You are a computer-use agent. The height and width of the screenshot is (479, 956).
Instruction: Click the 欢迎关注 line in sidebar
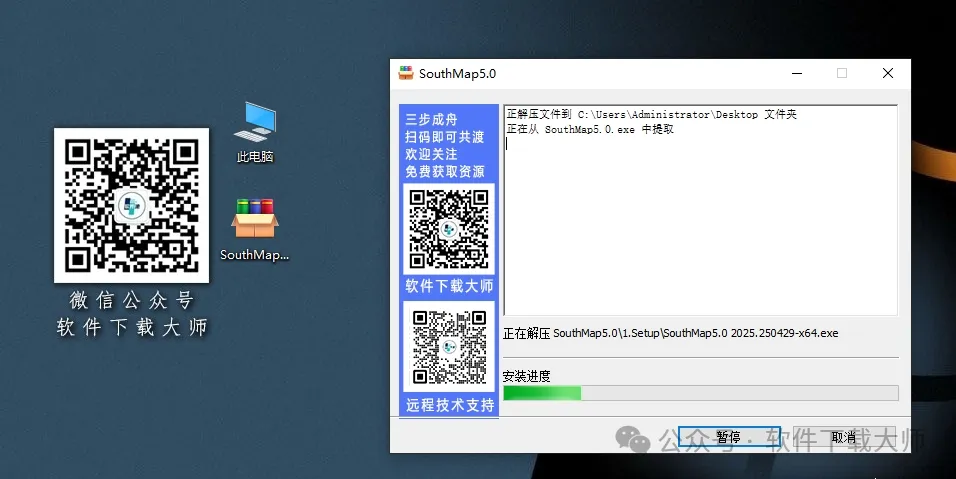point(431,154)
